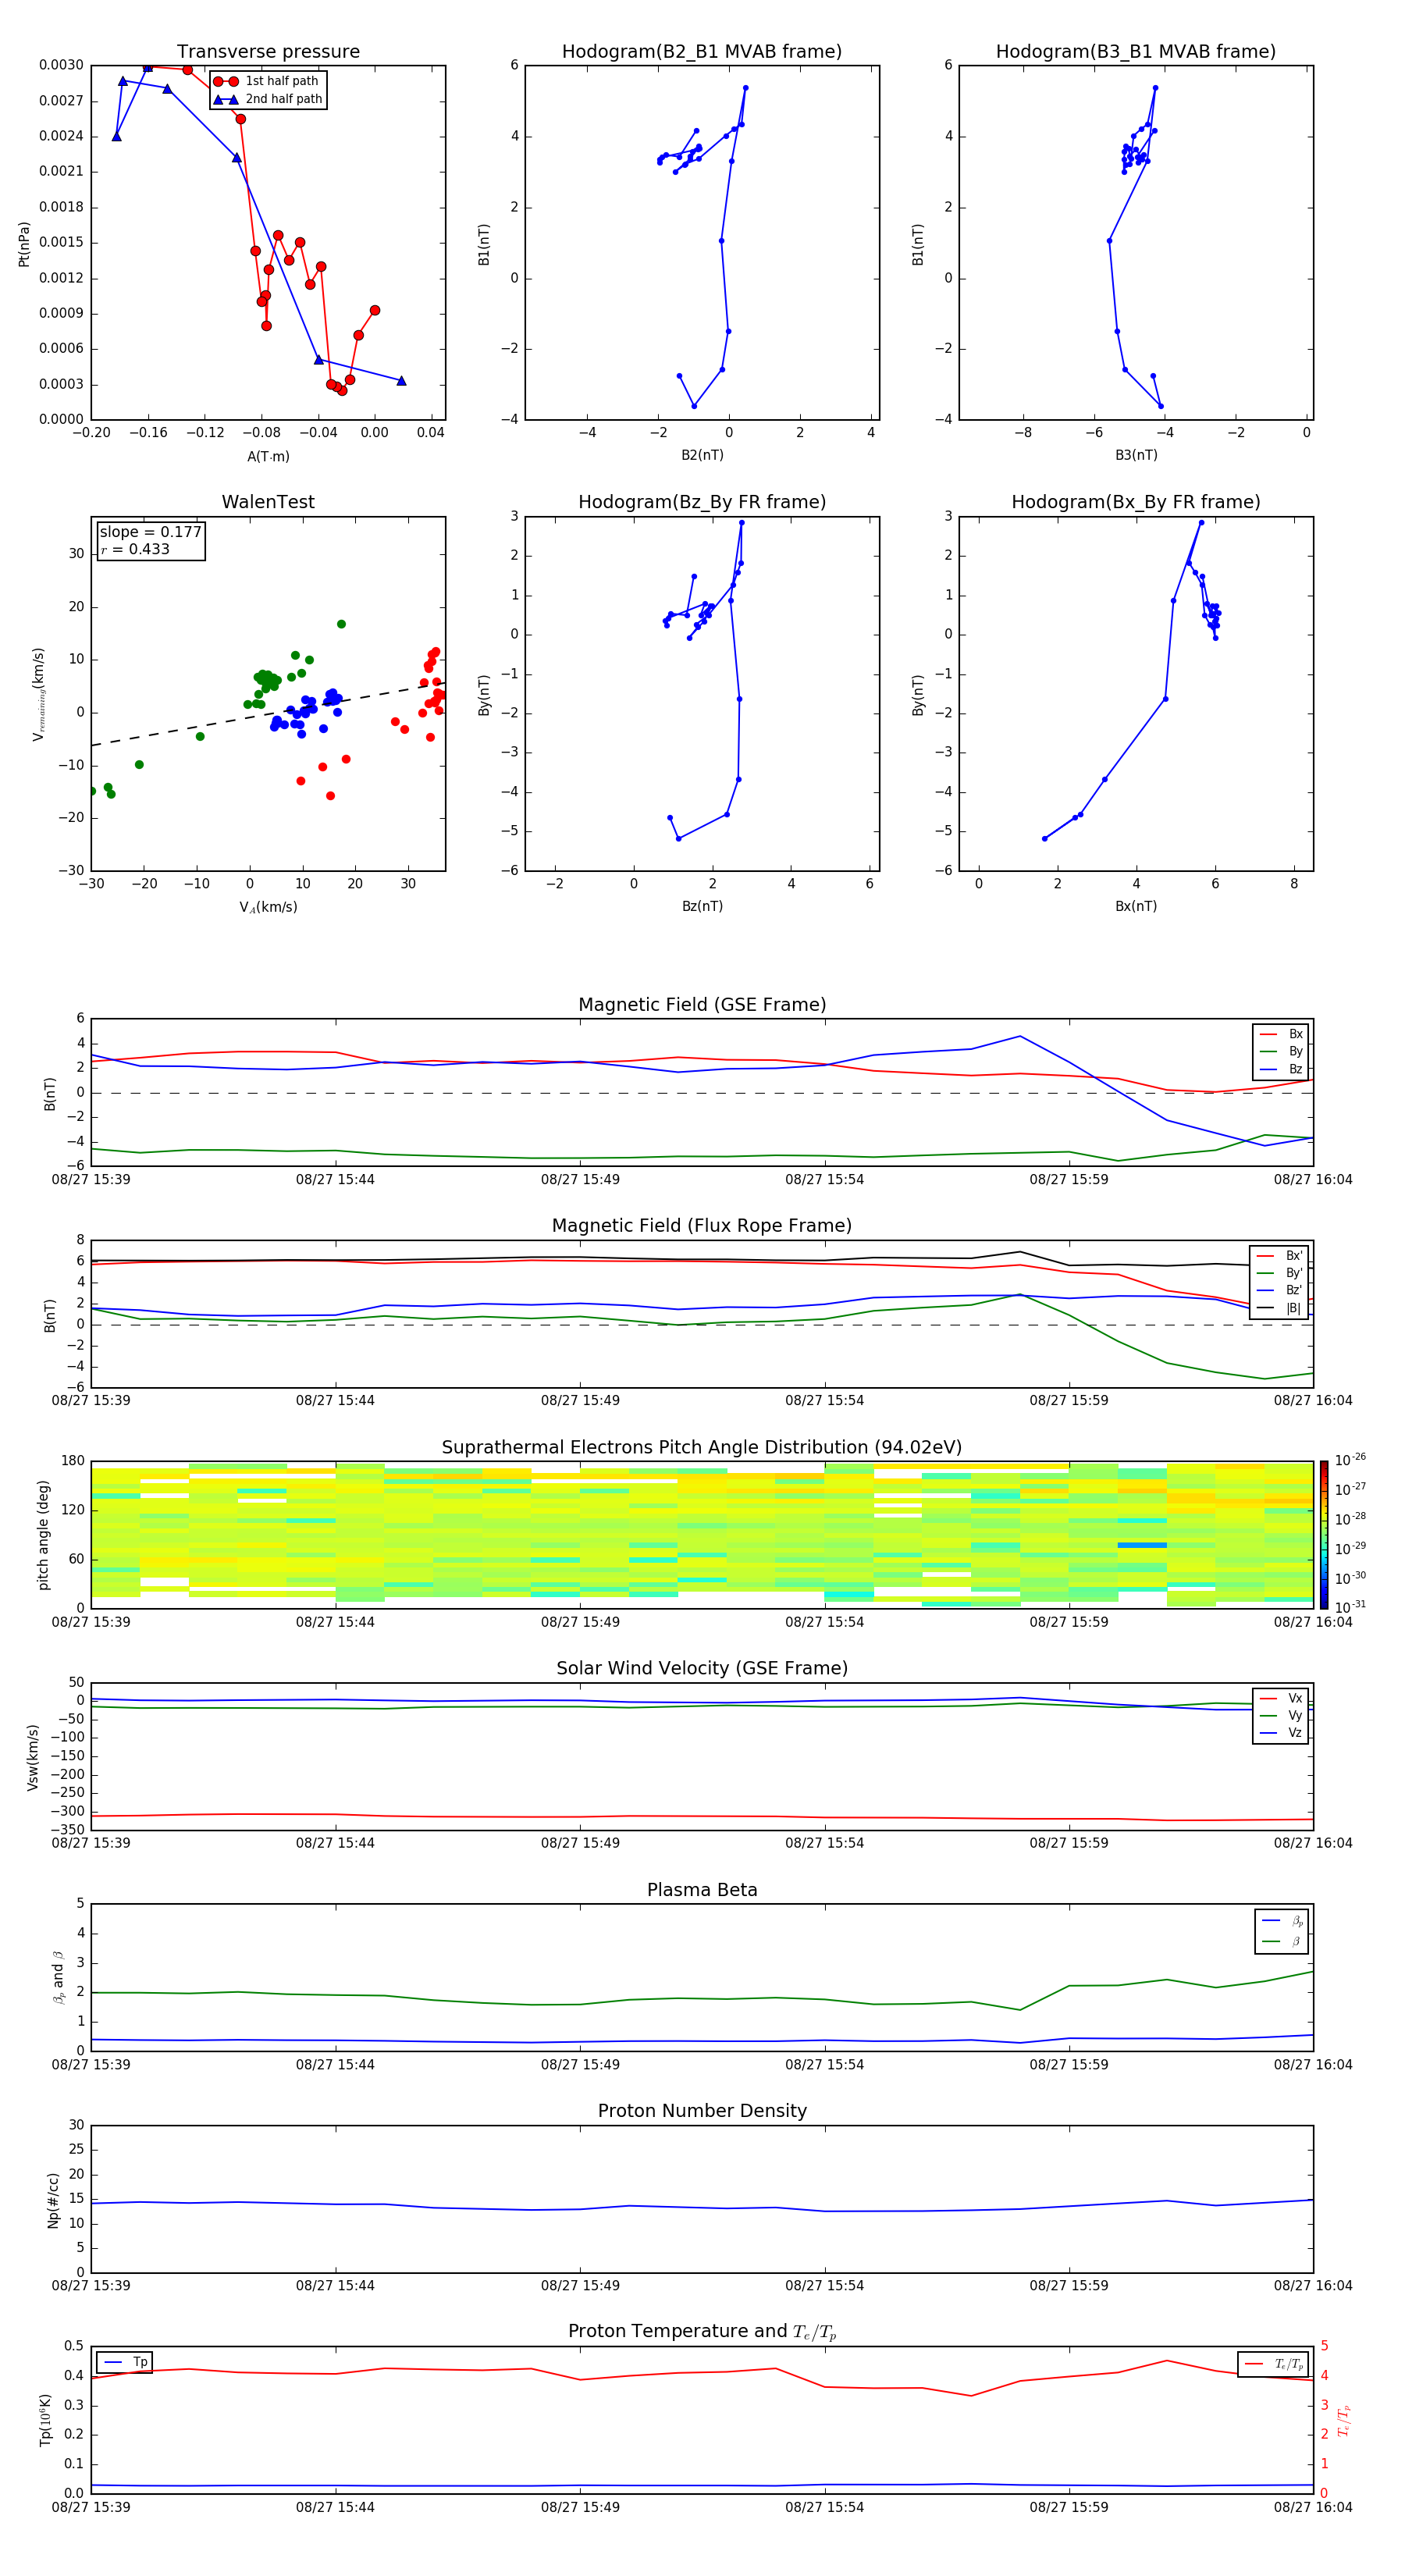The image size is (1405, 2576).
Task: Click the 'Bz(nT)' x-axis label
Action: (702, 906)
